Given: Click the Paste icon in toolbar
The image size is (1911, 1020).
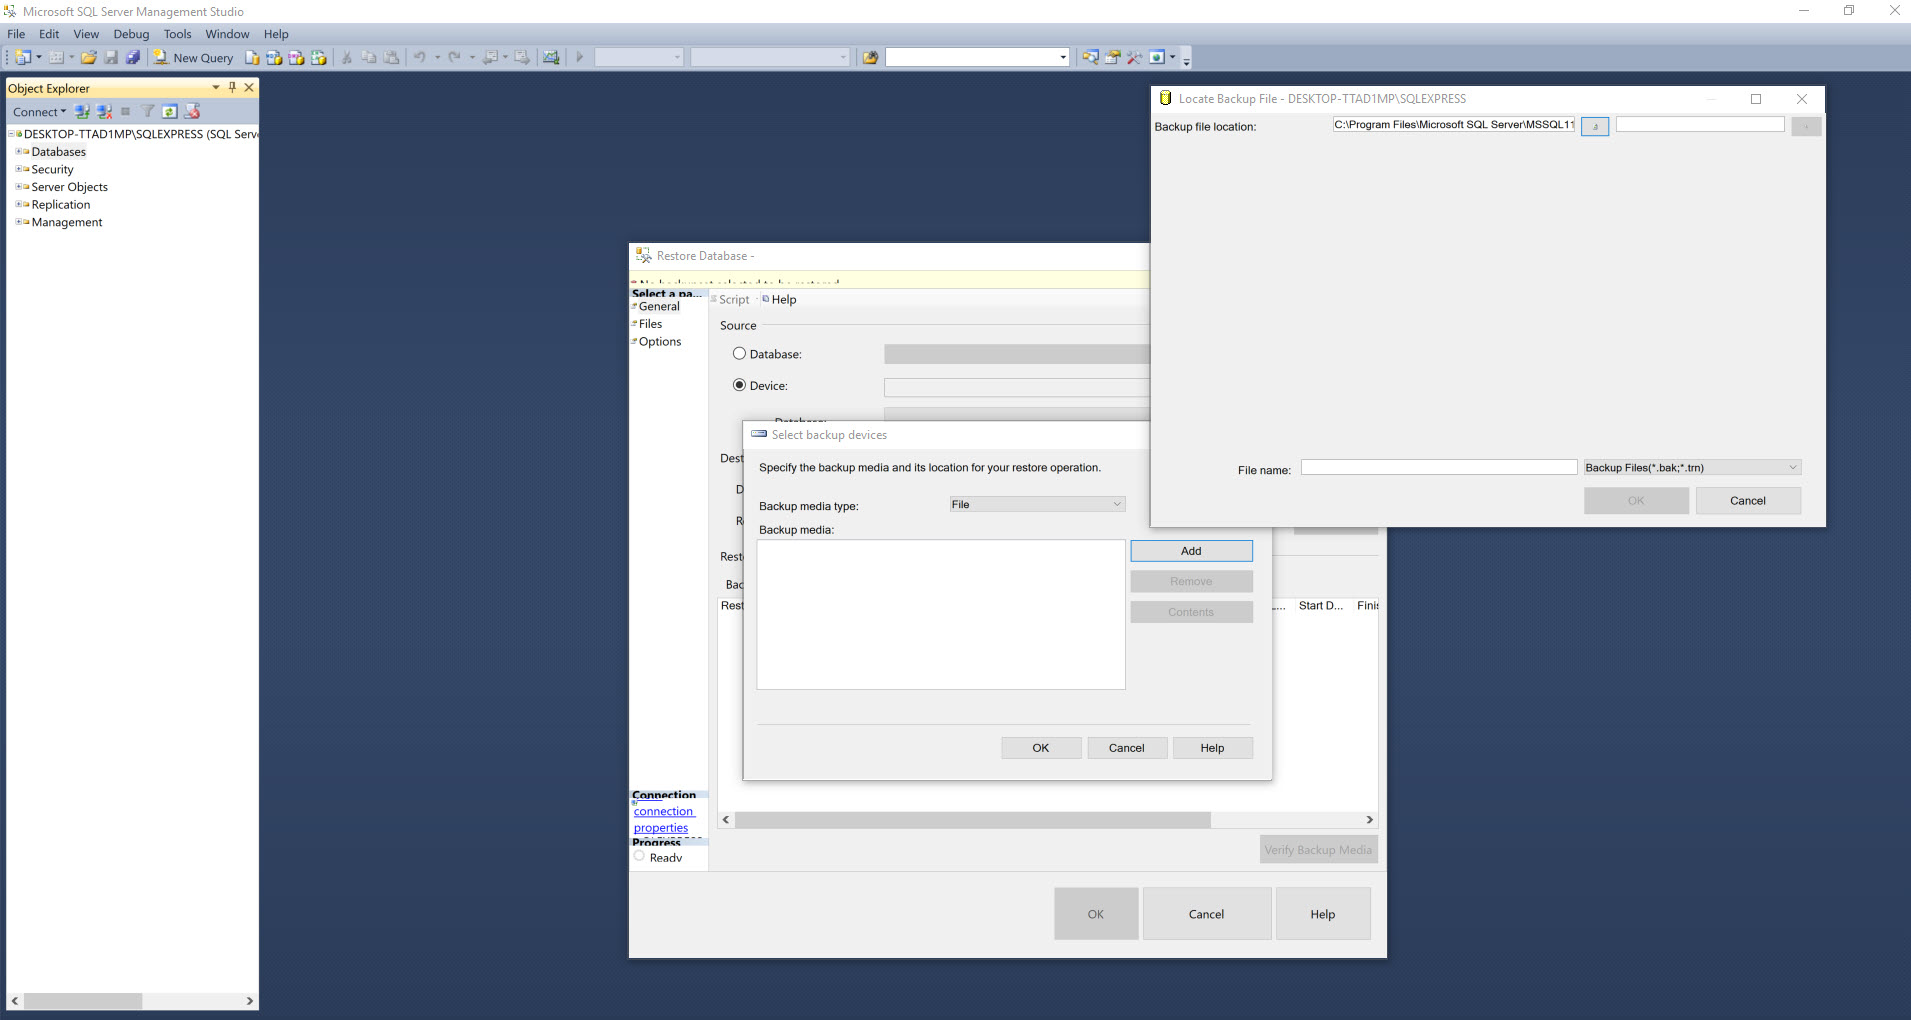Looking at the screenshot, I should point(392,58).
